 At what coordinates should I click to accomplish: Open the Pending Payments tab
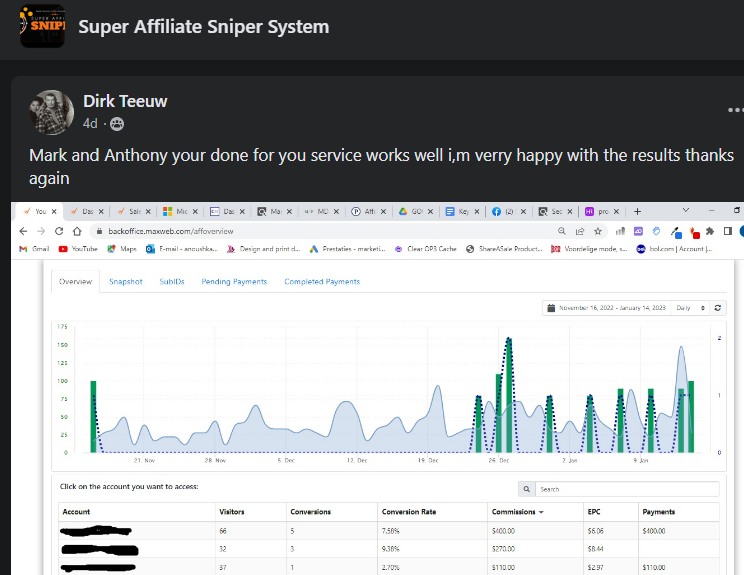coord(234,282)
